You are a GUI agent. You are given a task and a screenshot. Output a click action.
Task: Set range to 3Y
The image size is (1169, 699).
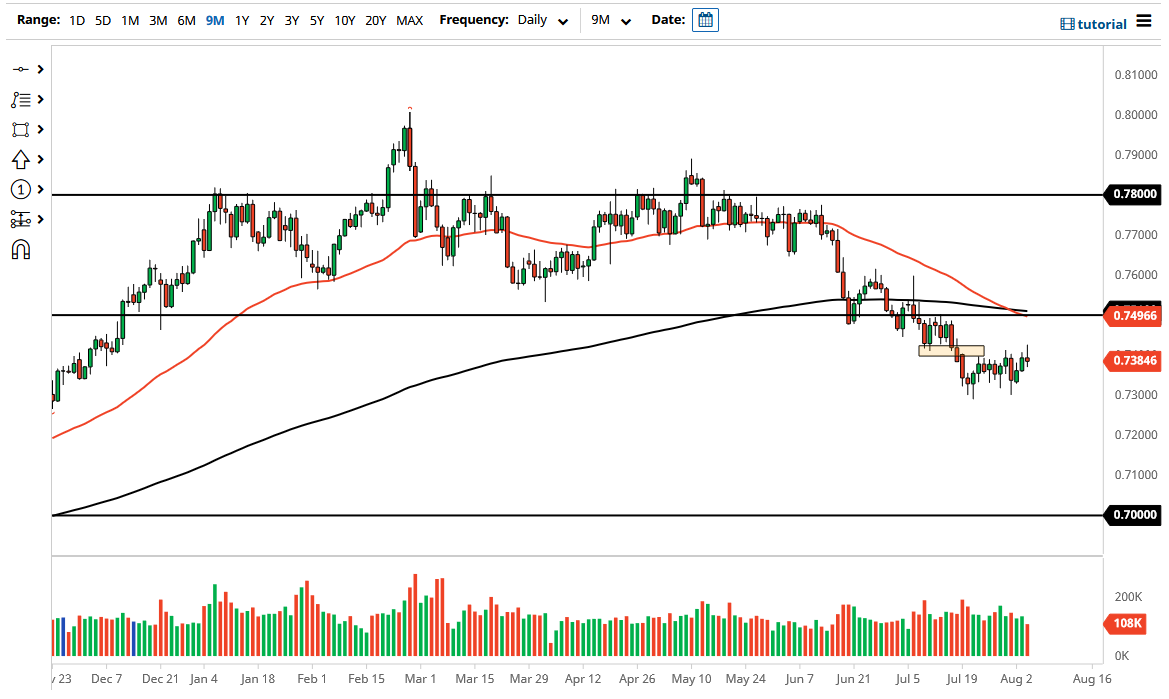click(292, 20)
